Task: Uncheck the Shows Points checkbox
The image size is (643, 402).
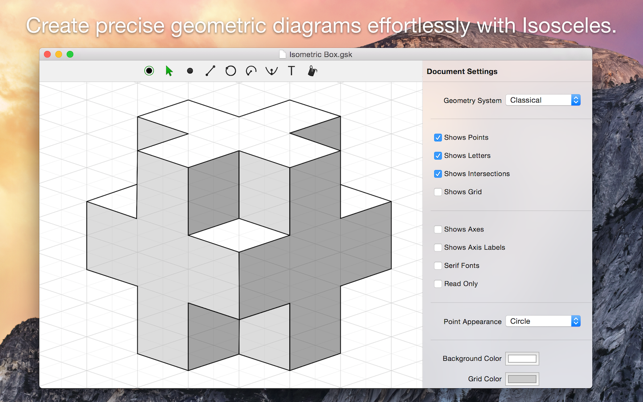Action: [438, 137]
